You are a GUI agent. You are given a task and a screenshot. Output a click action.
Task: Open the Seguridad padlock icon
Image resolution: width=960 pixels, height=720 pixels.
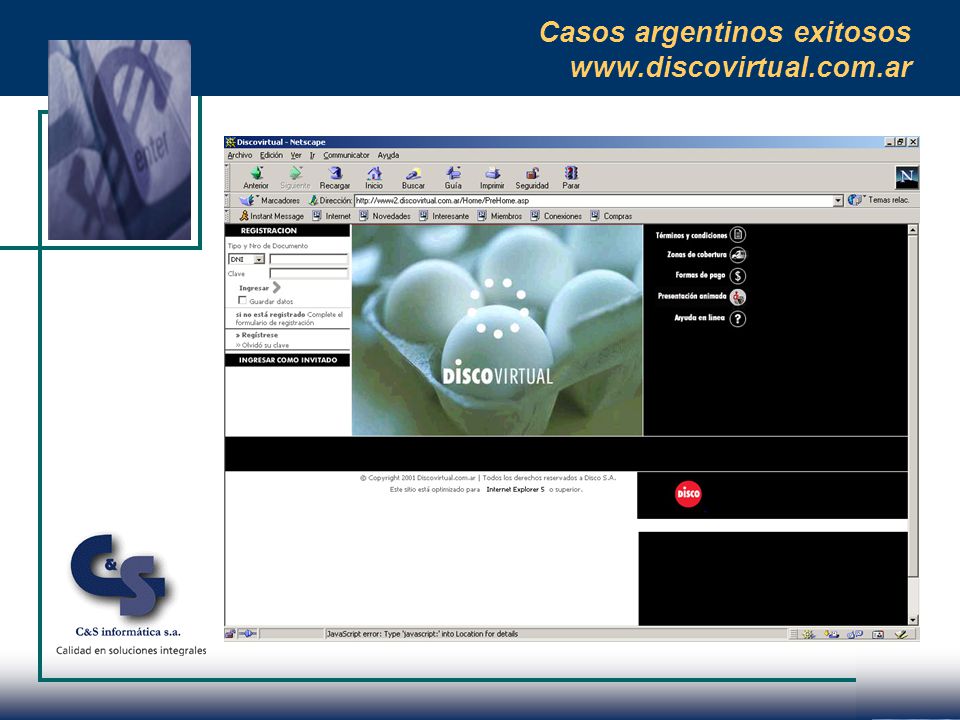532,178
